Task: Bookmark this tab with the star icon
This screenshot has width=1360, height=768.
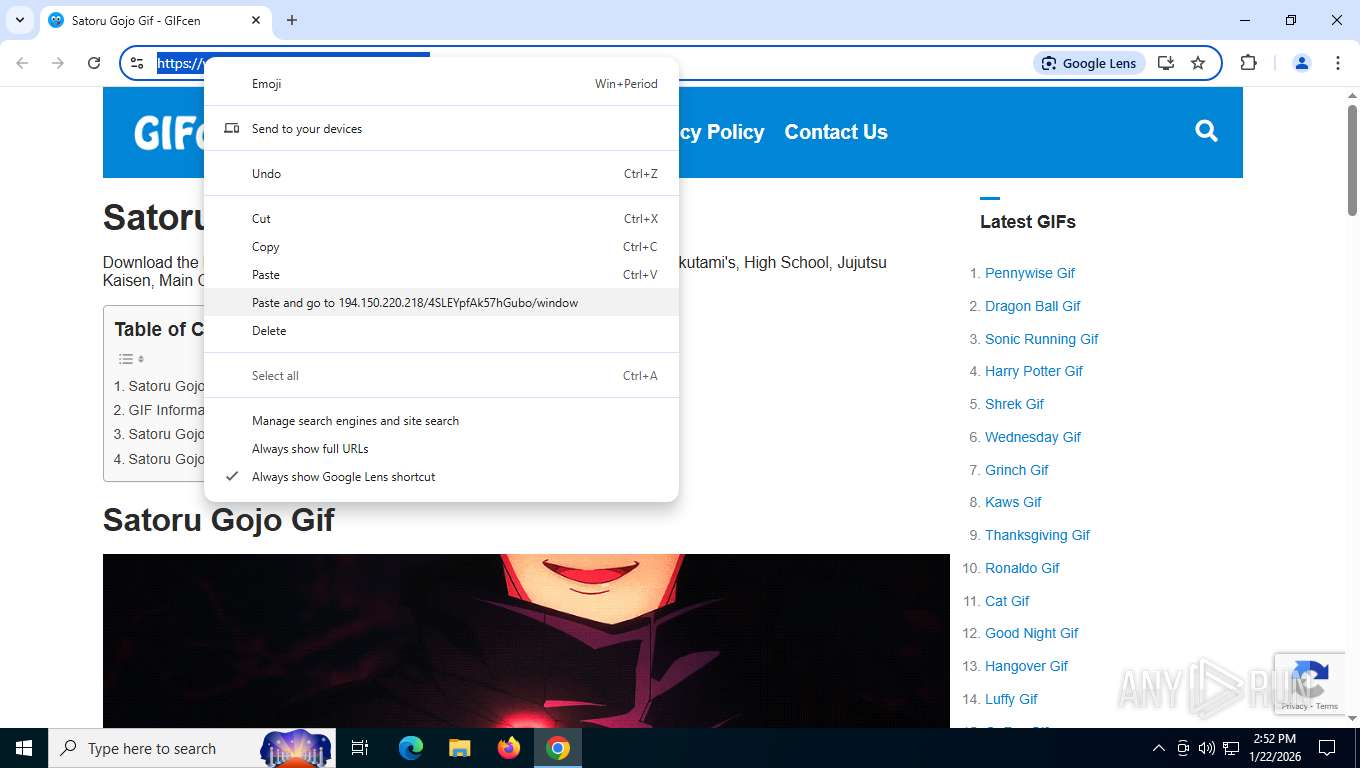Action: pyautogui.click(x=1198, y=63)
